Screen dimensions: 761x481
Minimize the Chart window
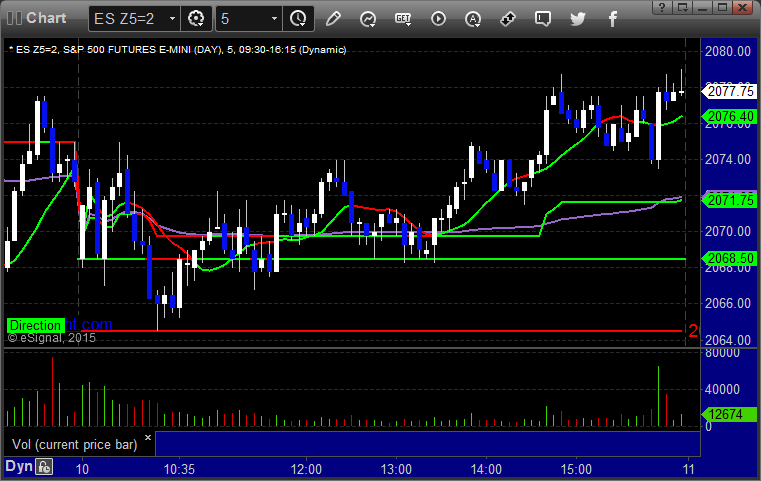[x=702, y=7]
